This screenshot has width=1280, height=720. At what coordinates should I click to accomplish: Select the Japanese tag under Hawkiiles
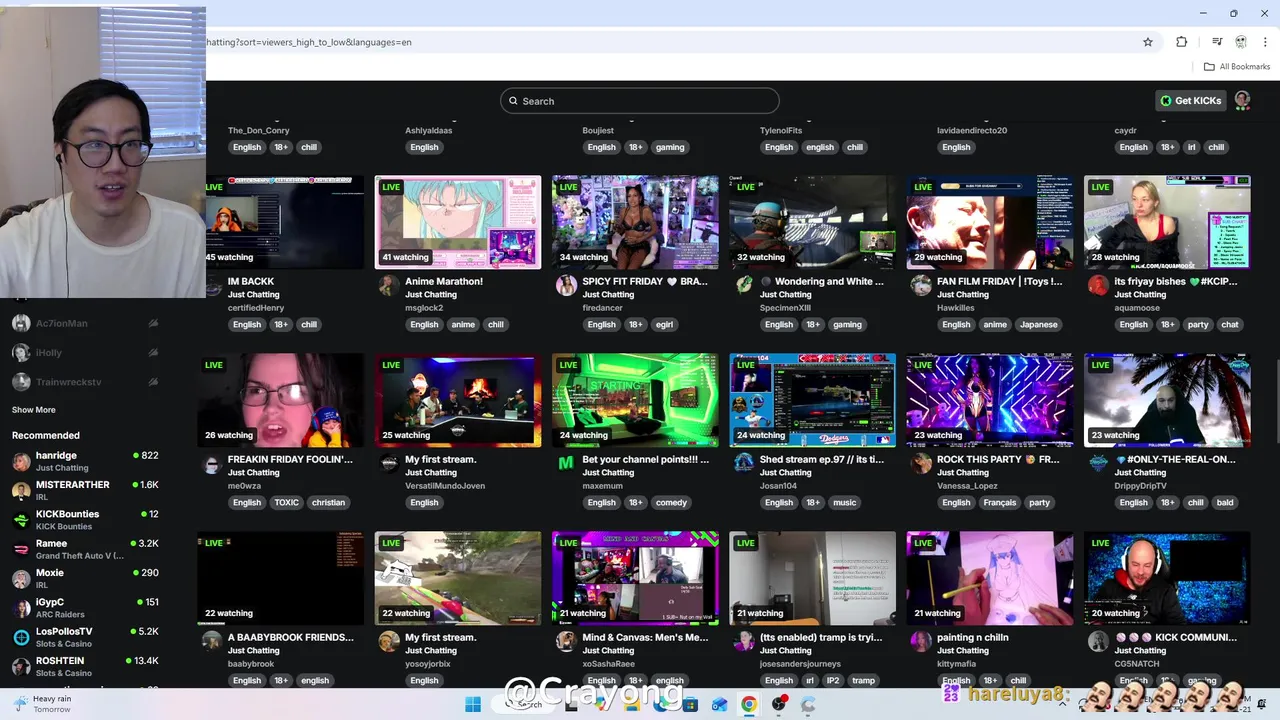pyautogui.click(x=1039, y=324)
